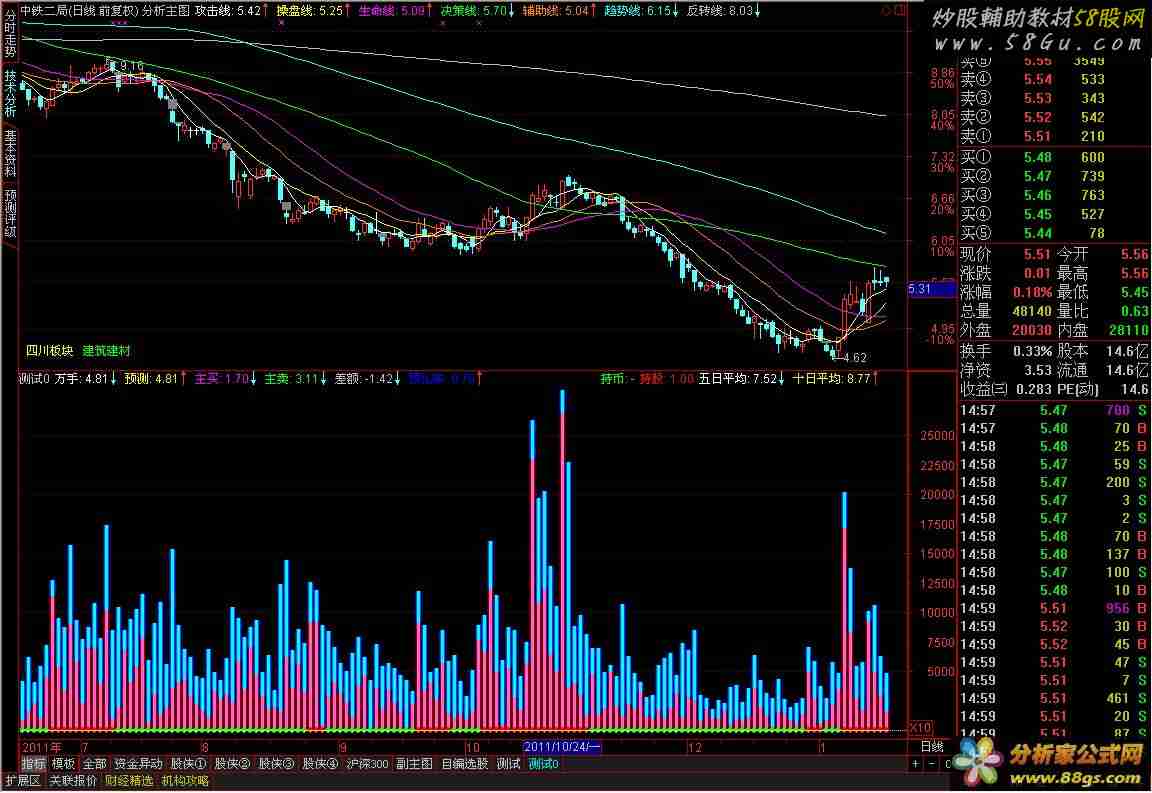The width and height of the screenshot is (1152, 793).
Task: Select the 资金异动 indicator tab
Action: pos(138,764)
